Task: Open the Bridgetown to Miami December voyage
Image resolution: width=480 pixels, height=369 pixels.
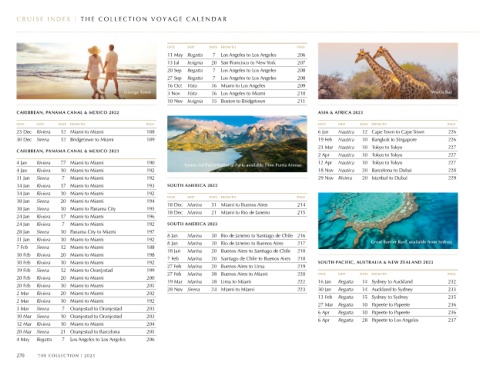Action: [86, 140]
